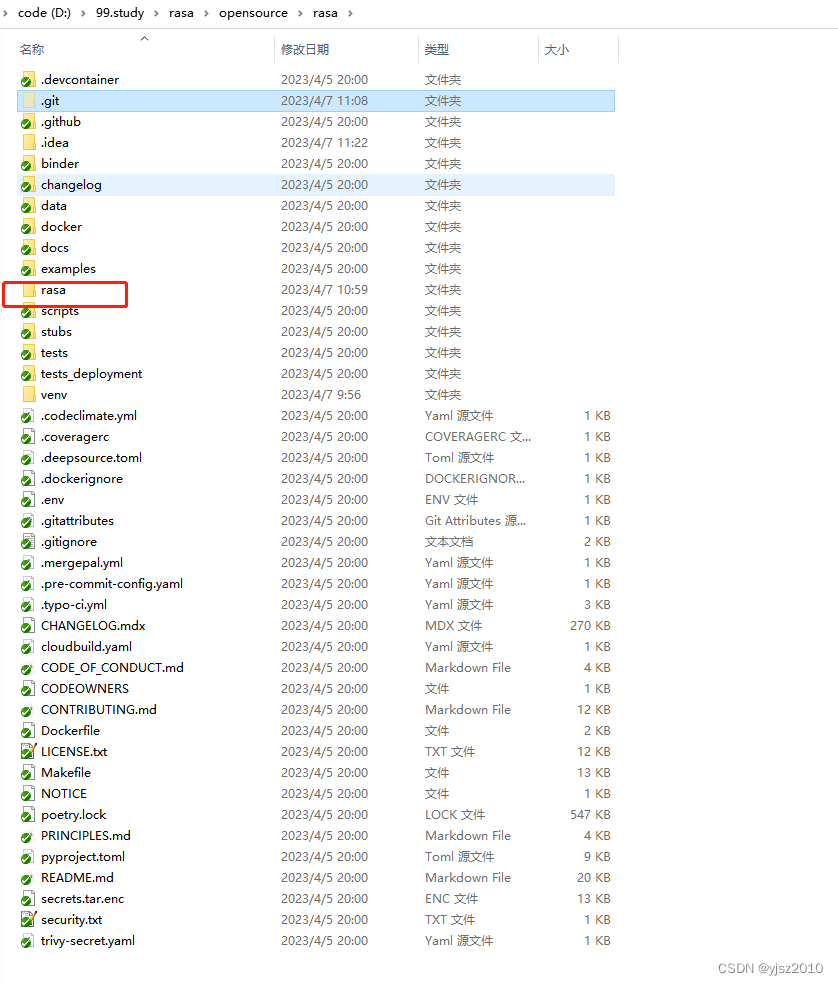Expand the chevron before code (D:) in path

point(5,13)
